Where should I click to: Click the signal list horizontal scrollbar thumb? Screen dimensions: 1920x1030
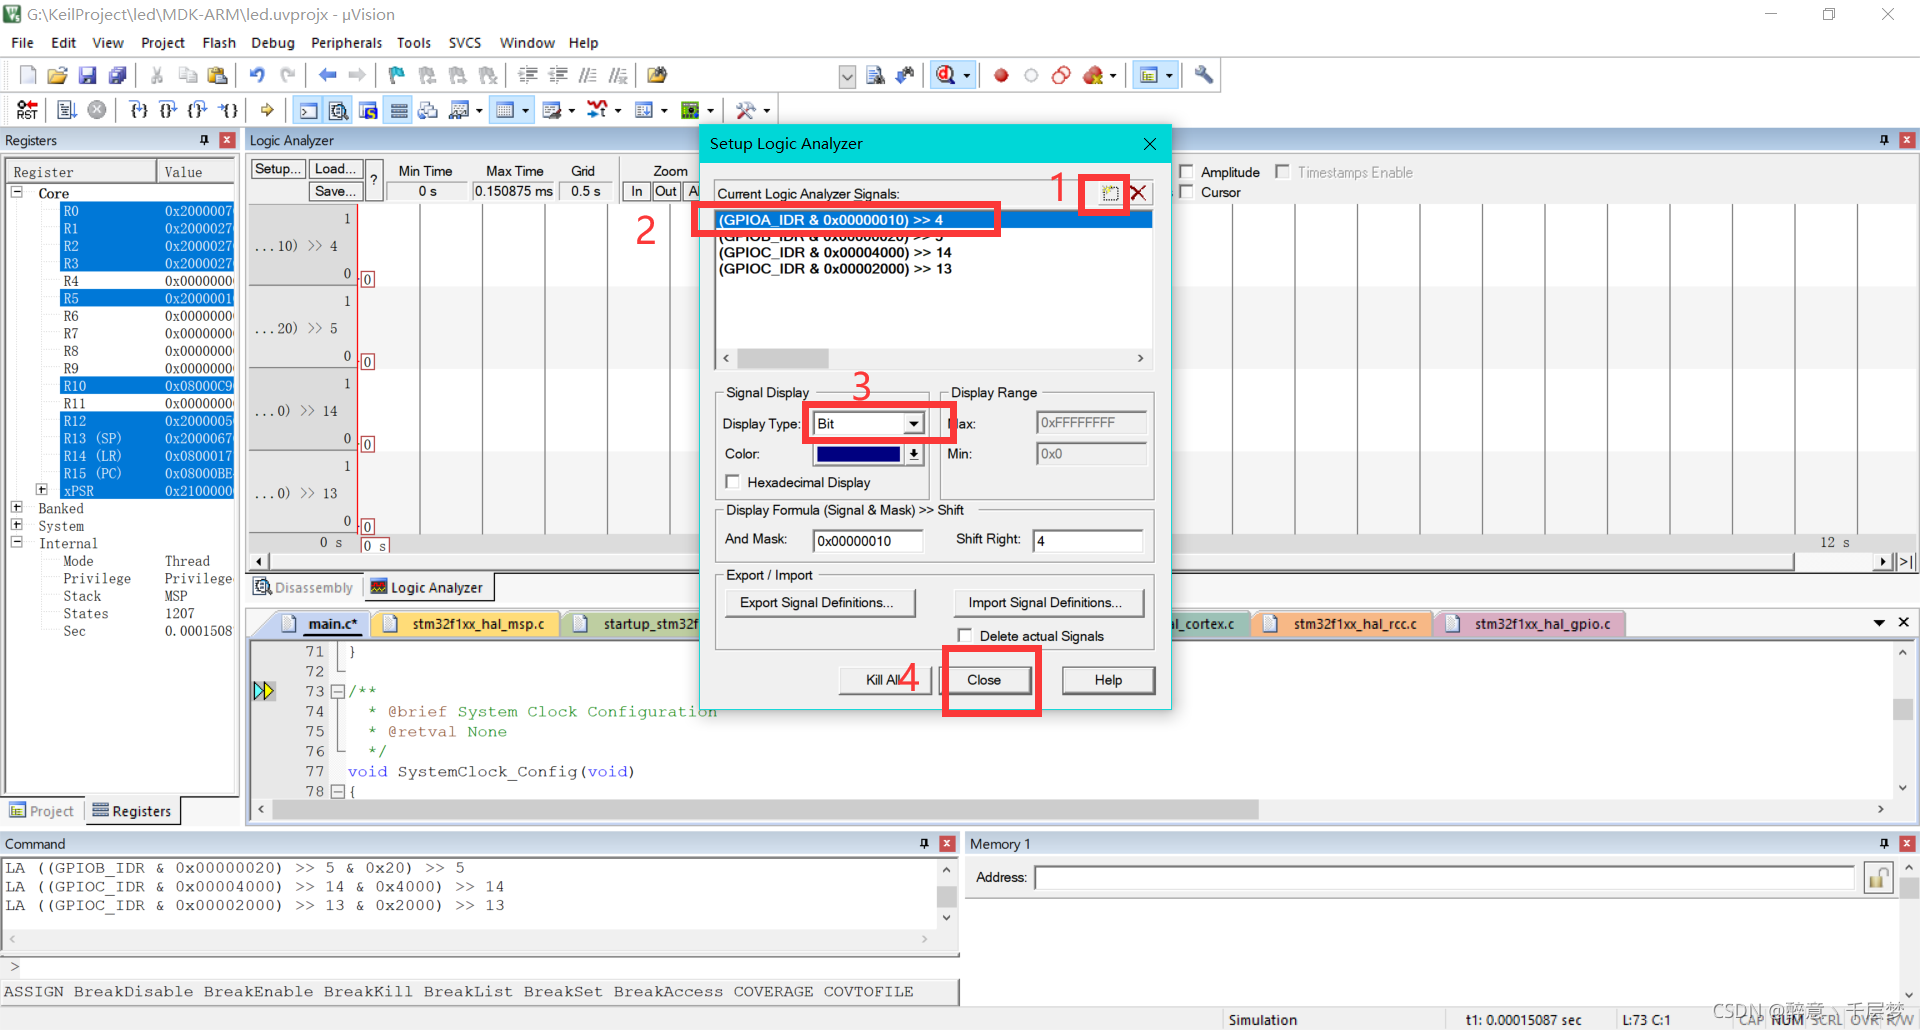[783, 358]
